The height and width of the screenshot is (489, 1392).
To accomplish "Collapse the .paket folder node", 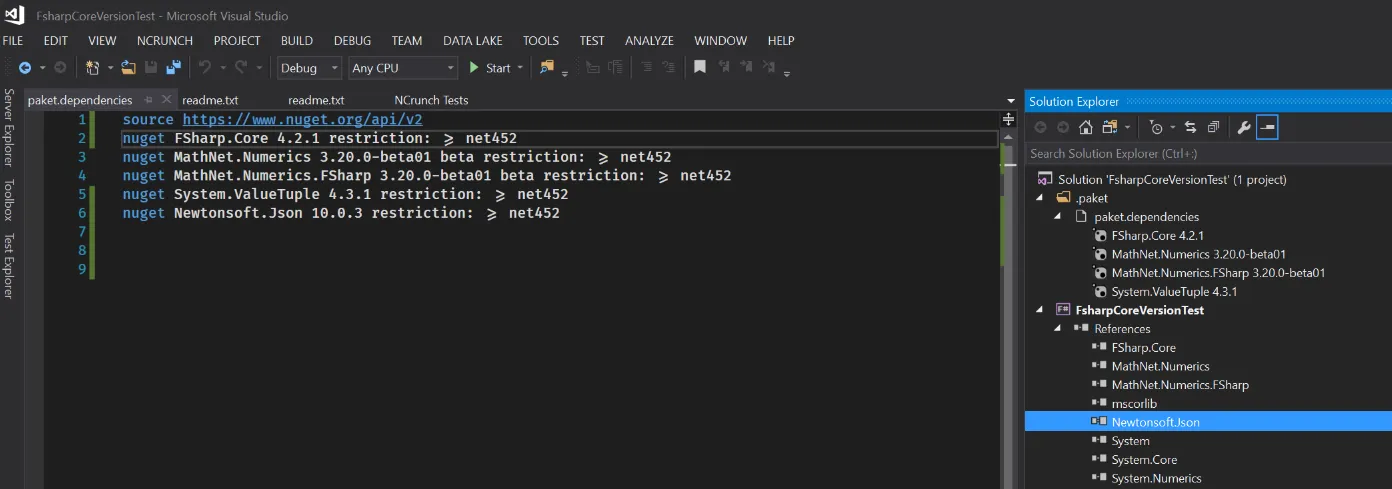I will click(1040, 198).
